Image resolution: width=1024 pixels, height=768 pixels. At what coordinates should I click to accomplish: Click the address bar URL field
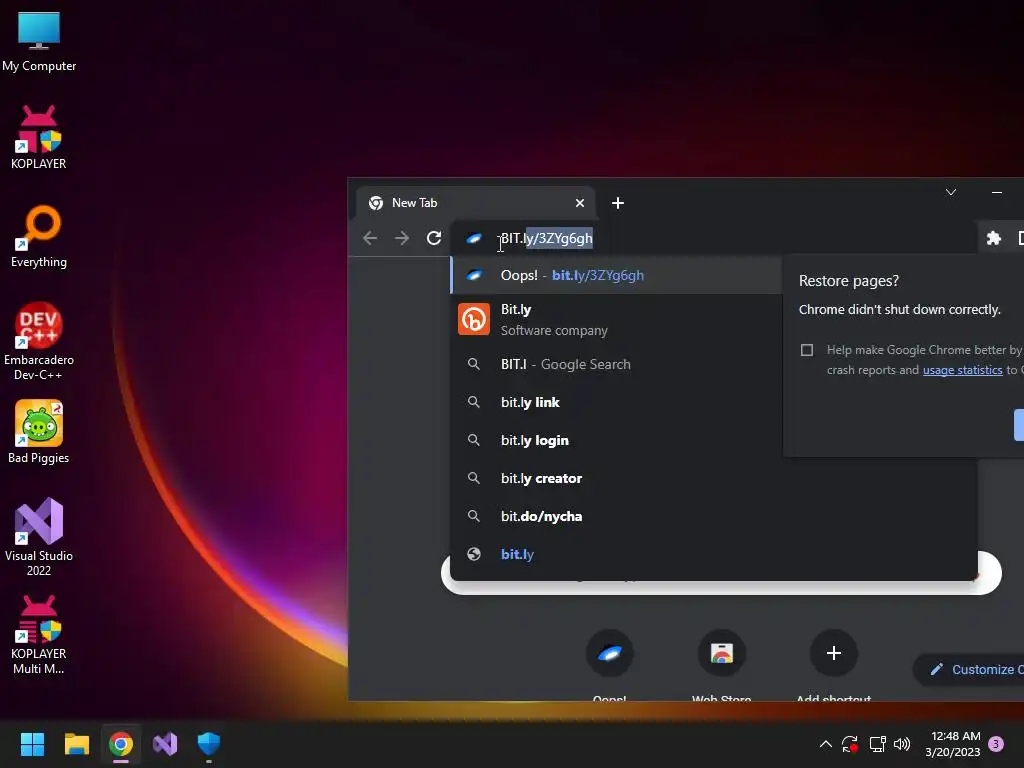coord(715,238)
